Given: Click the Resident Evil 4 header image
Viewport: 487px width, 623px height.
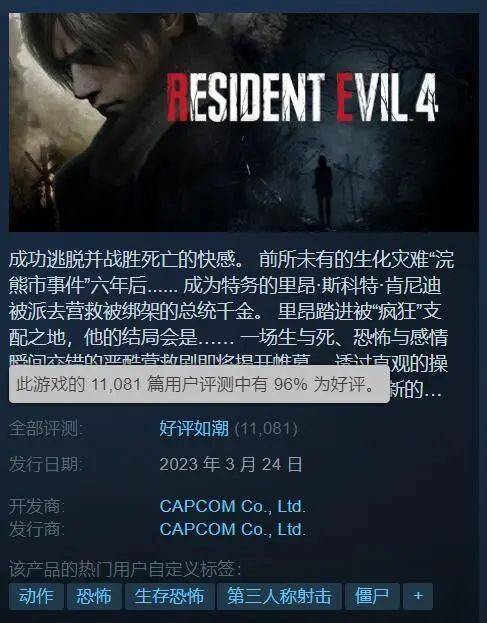Looking at the screenshot, I should pyautogui.click(x=244, y=122).
